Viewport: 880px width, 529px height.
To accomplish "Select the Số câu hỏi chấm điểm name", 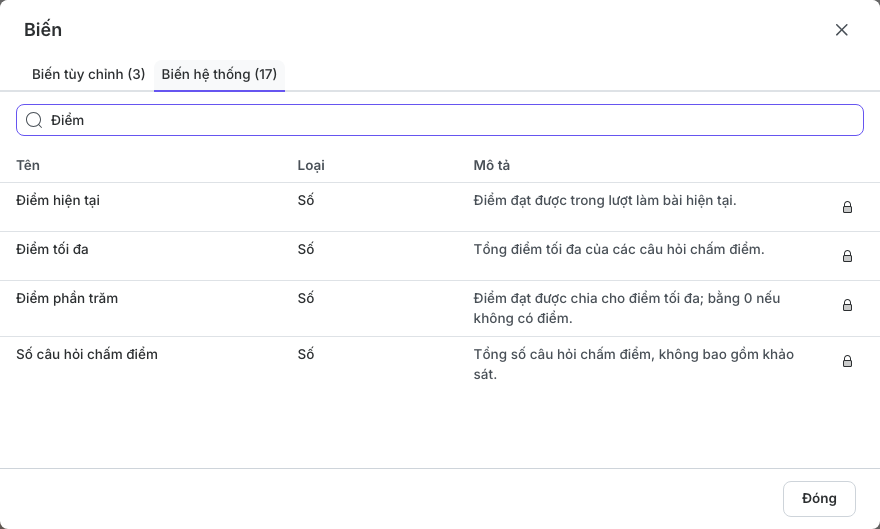I will tap(87, 354).
